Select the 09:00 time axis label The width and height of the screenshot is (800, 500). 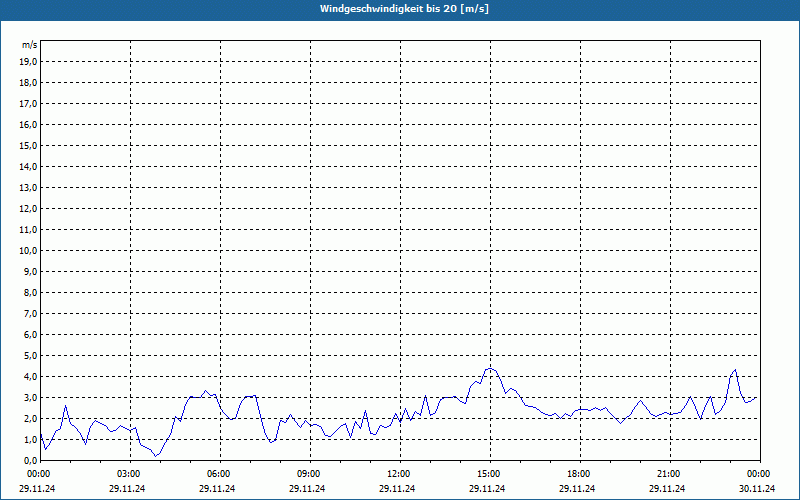click(x=308, y=473)
